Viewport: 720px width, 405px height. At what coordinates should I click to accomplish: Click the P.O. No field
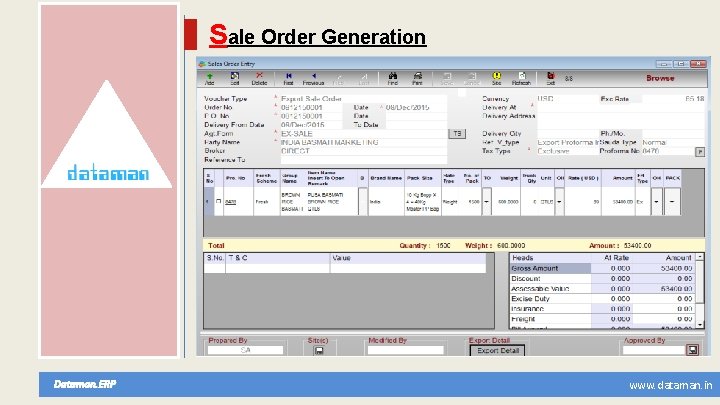pyautogui.click(x=311, y=116)
